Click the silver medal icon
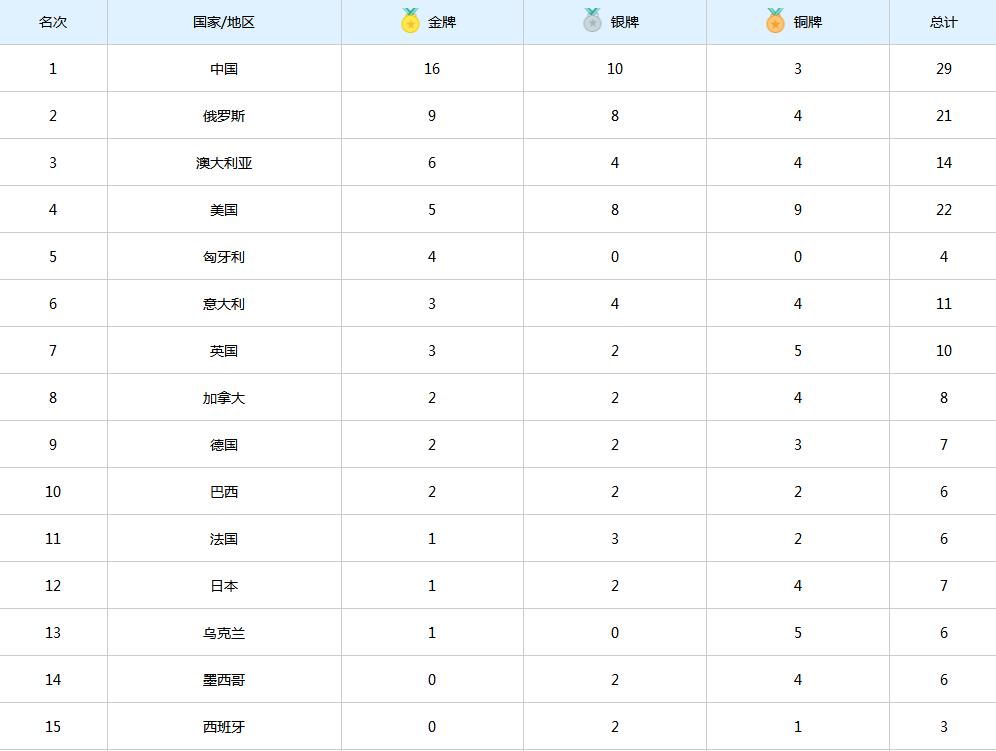The width and height of the screenshot is (996, 751). tap(593, 21)
